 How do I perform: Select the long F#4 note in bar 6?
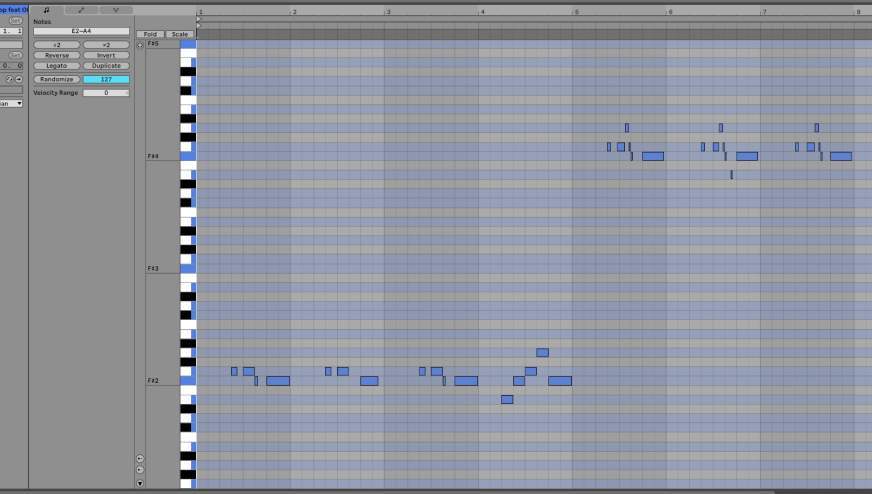[x=747, y=156]
